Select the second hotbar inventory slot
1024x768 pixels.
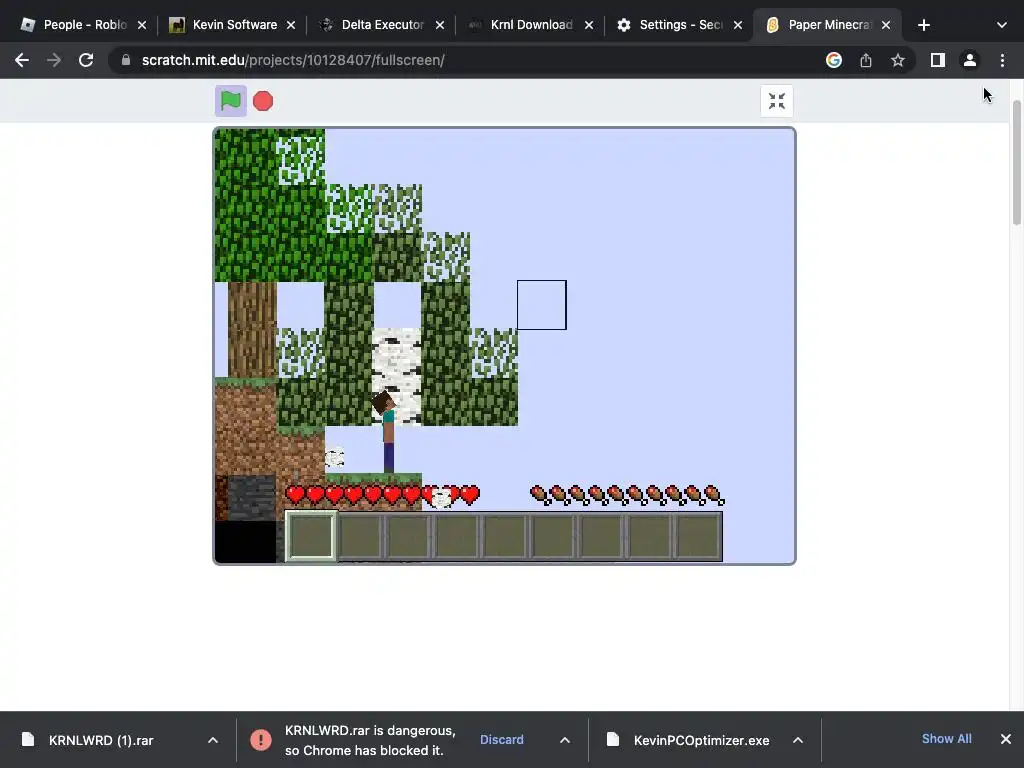click(360, 536)
